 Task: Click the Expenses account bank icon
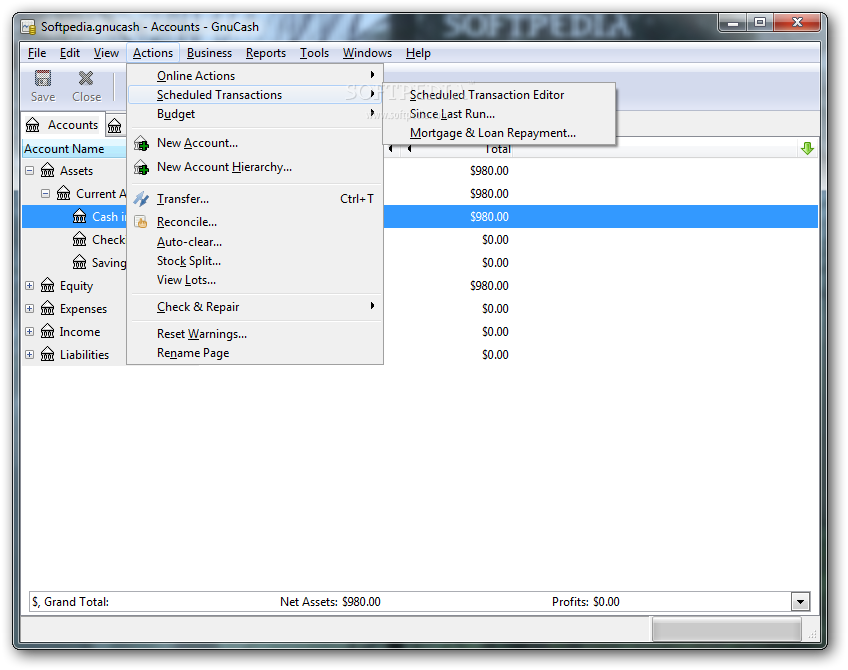pos(48,308)
